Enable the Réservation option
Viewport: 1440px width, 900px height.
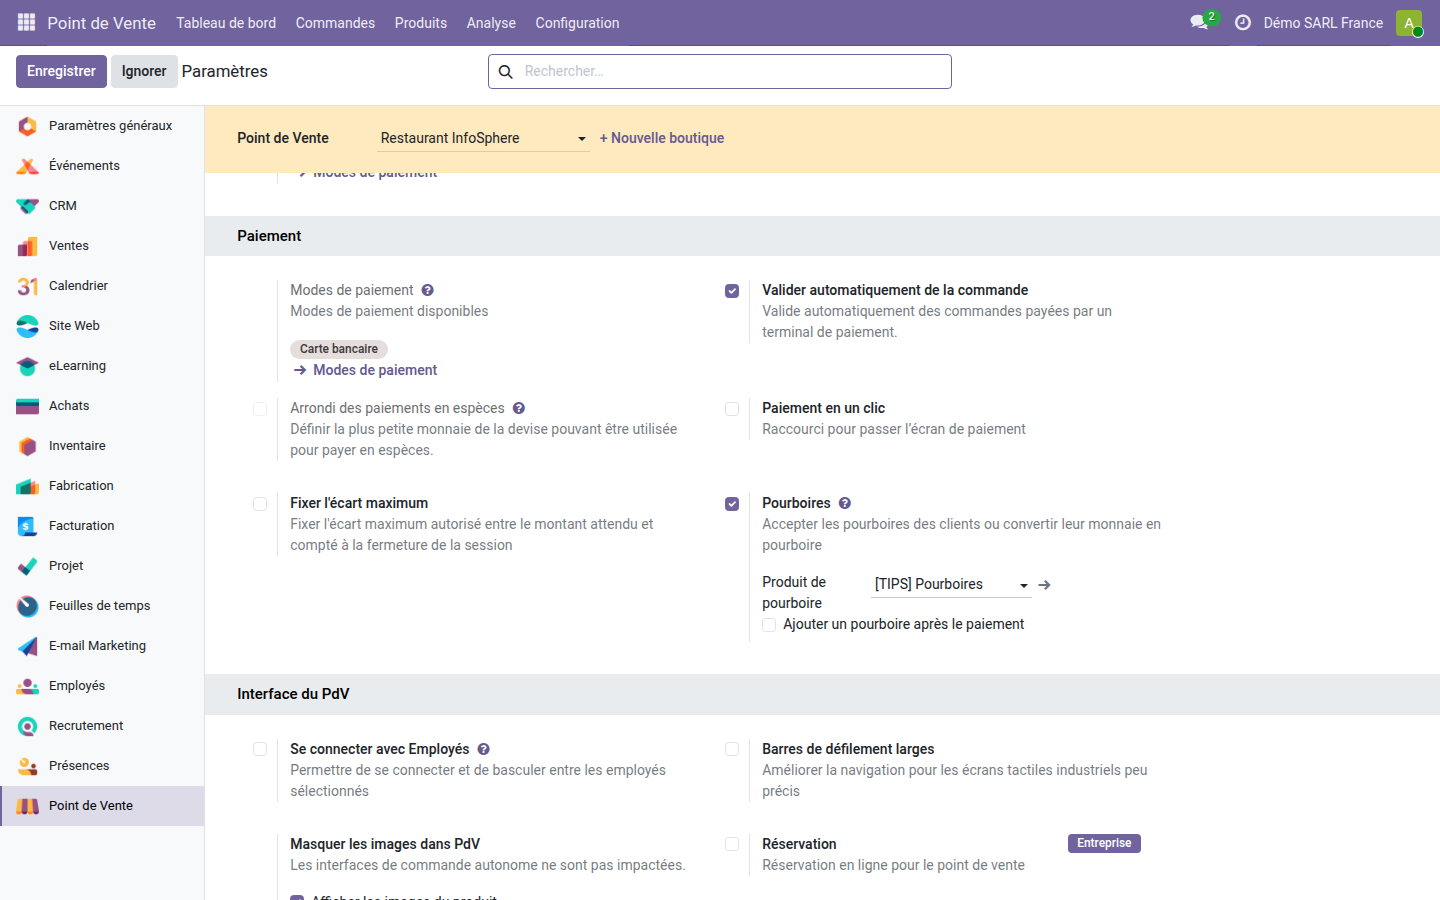732,844
